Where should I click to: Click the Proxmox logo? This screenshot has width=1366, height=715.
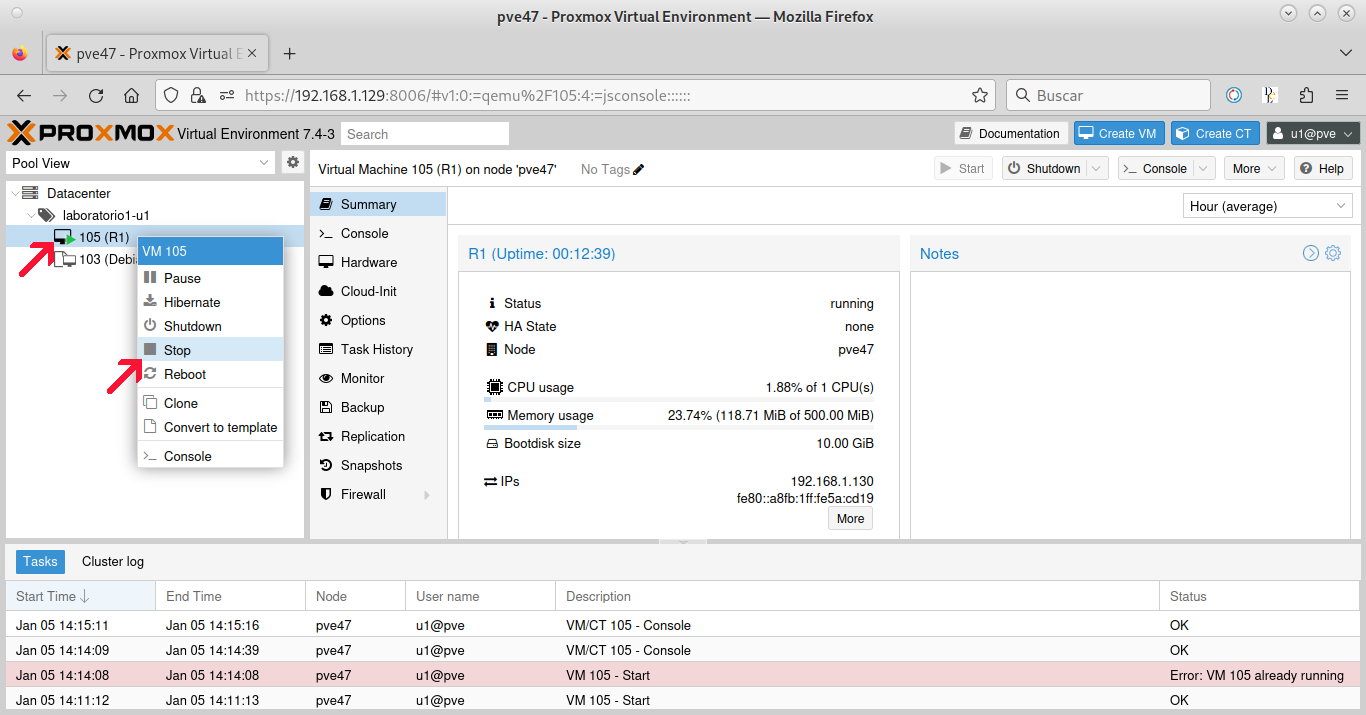pyautogui.click(x=90, y=133)
